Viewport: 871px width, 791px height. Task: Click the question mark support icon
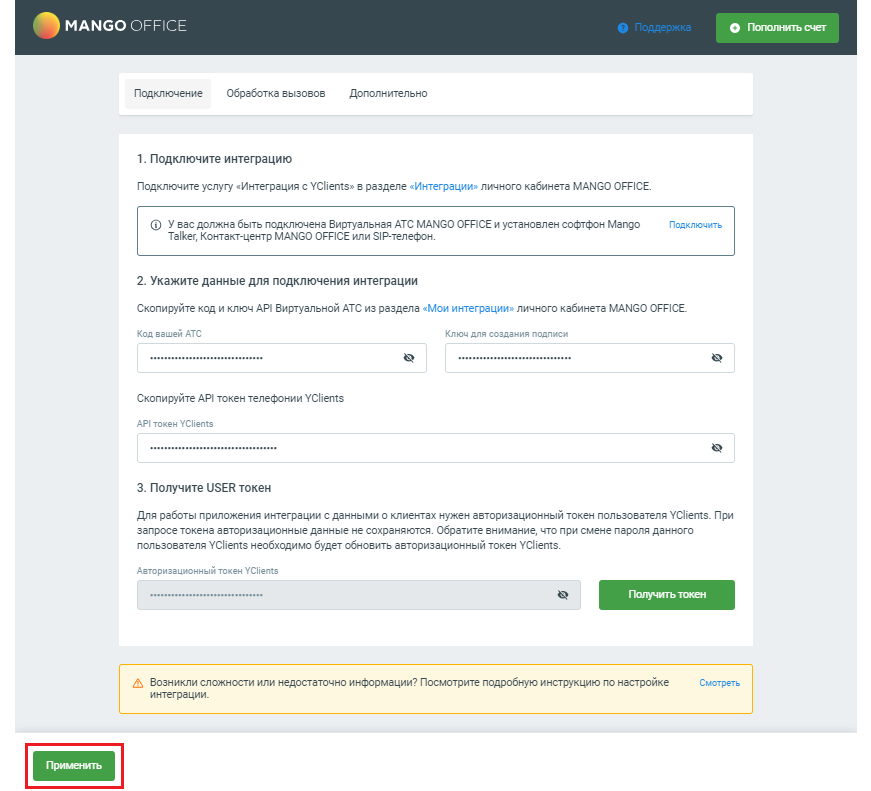[623, 28]
